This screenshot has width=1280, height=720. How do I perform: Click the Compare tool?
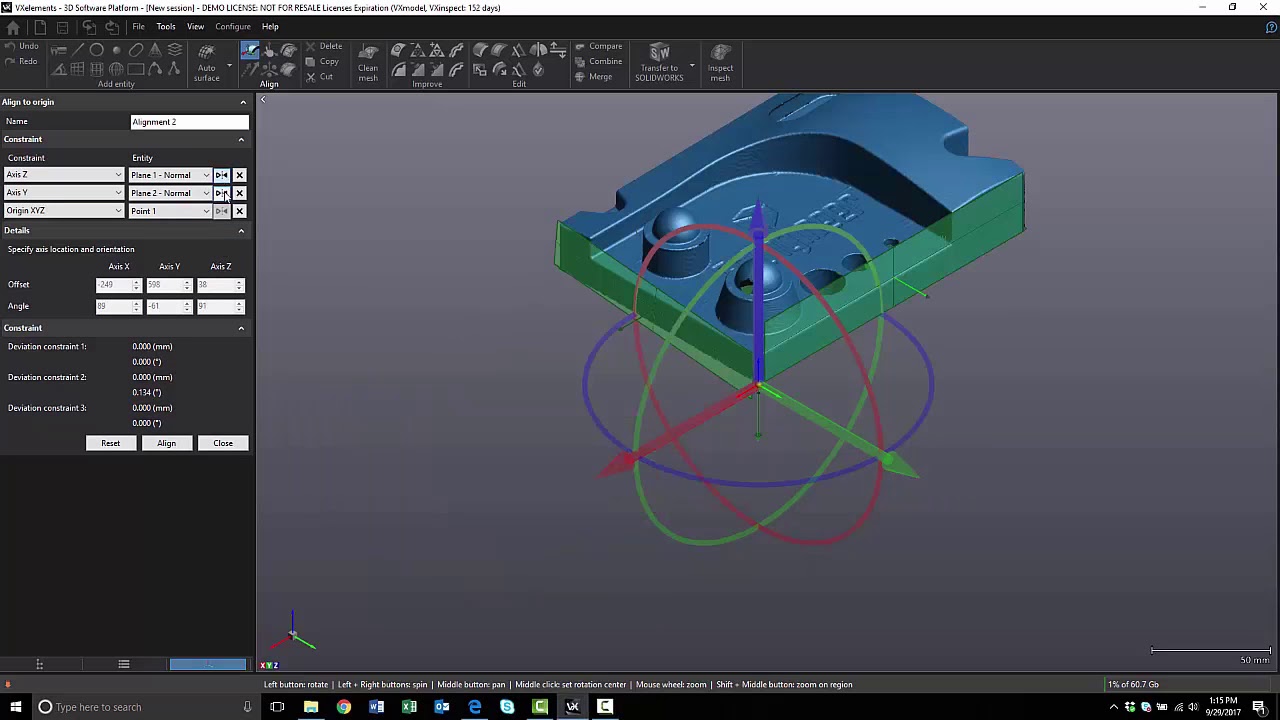[x=599, y=46]
